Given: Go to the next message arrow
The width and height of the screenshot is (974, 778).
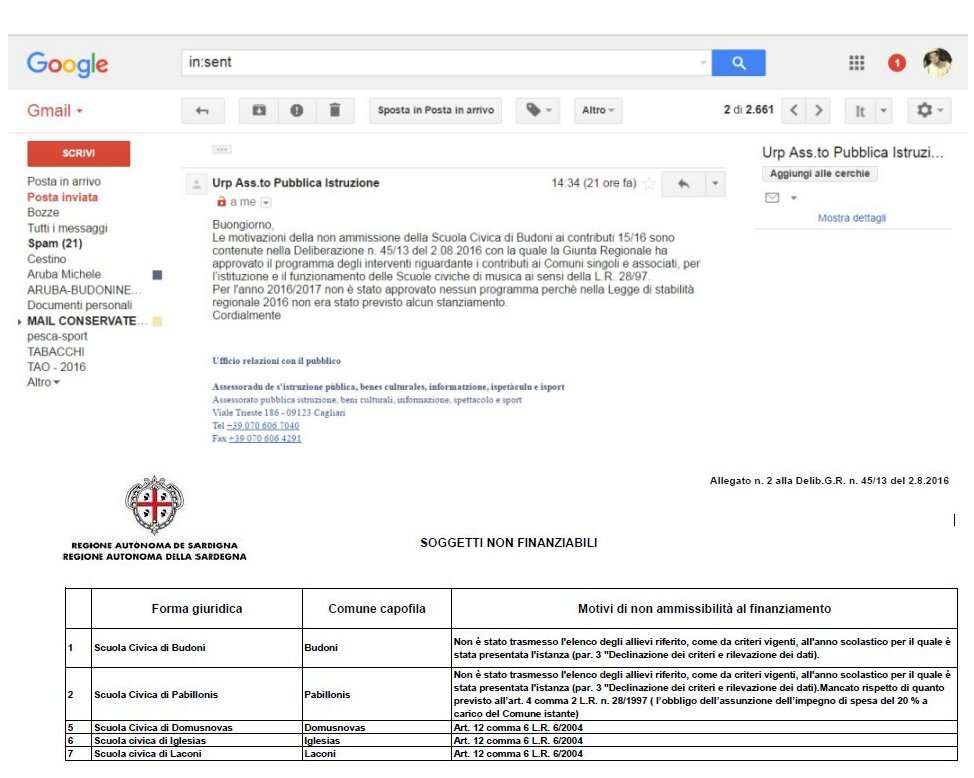Looking at the screenshot, I should tap(819, 111).
